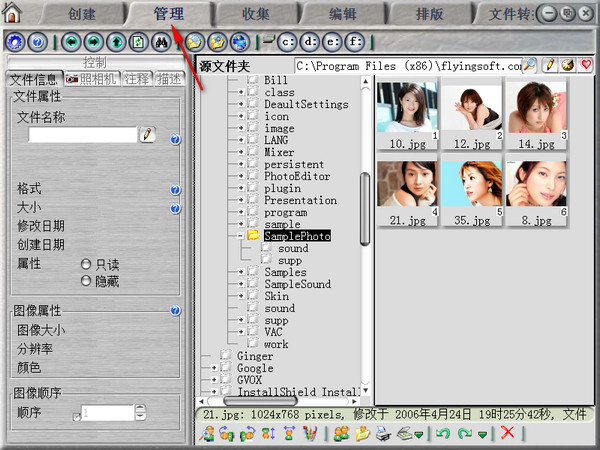
Task: Click the home icon at top left
Action: pos(13,14)
